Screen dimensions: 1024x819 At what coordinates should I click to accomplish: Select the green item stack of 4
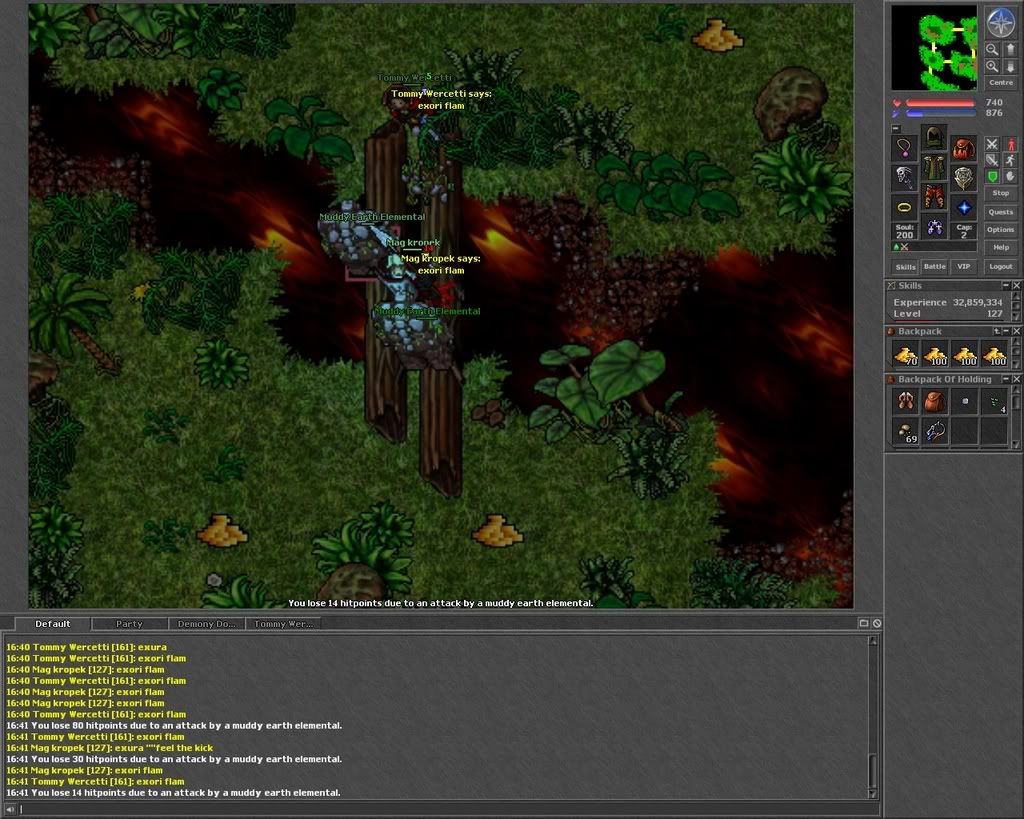coord(995,402)
